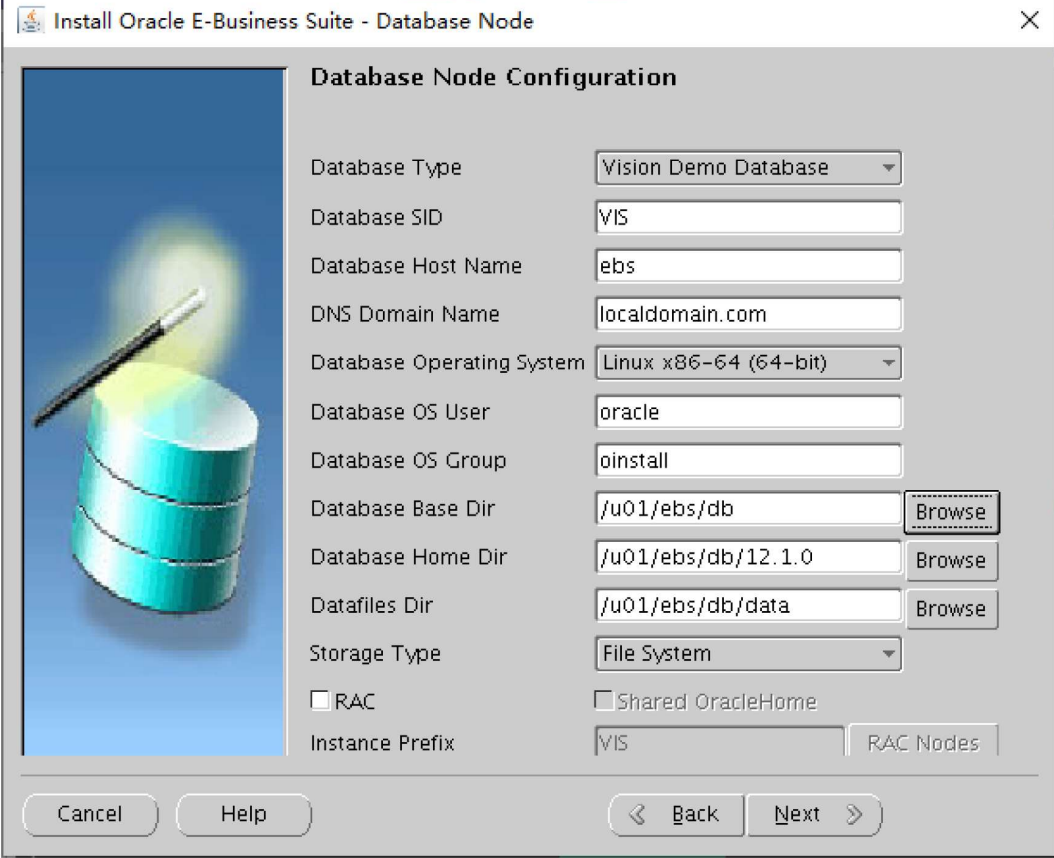Click the DNS Domain Name field
The width and height of the screenshot is (1054, 858).
(x=748, y=314)
